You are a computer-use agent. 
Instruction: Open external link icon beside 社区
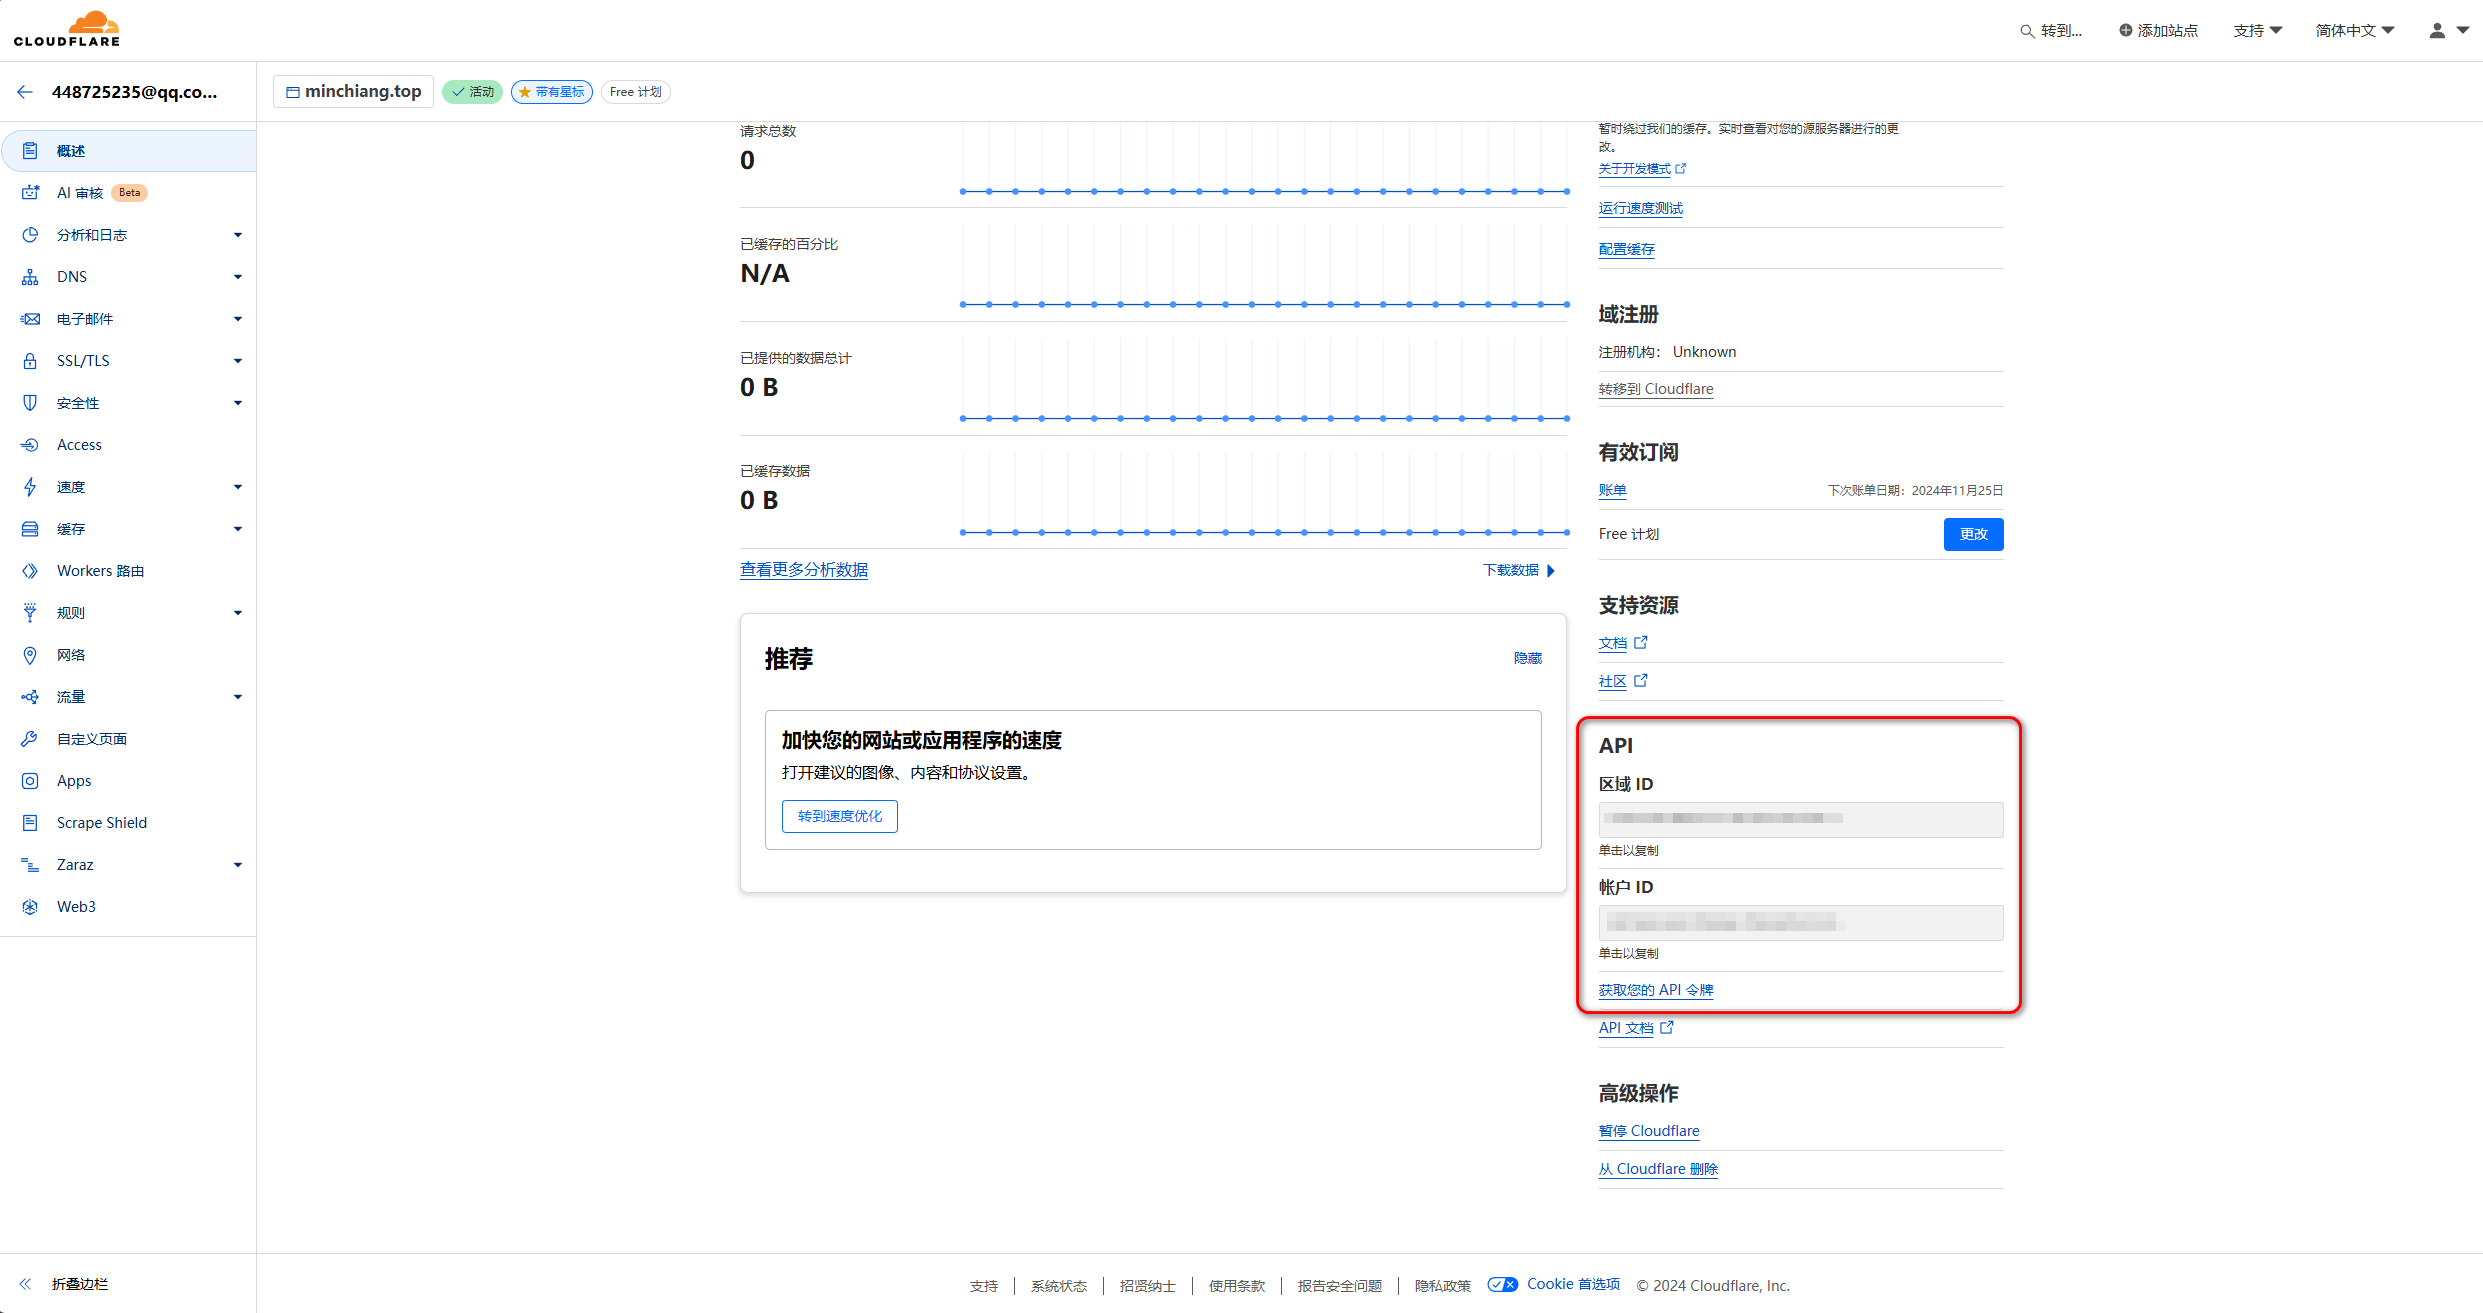pos(1641,681)
